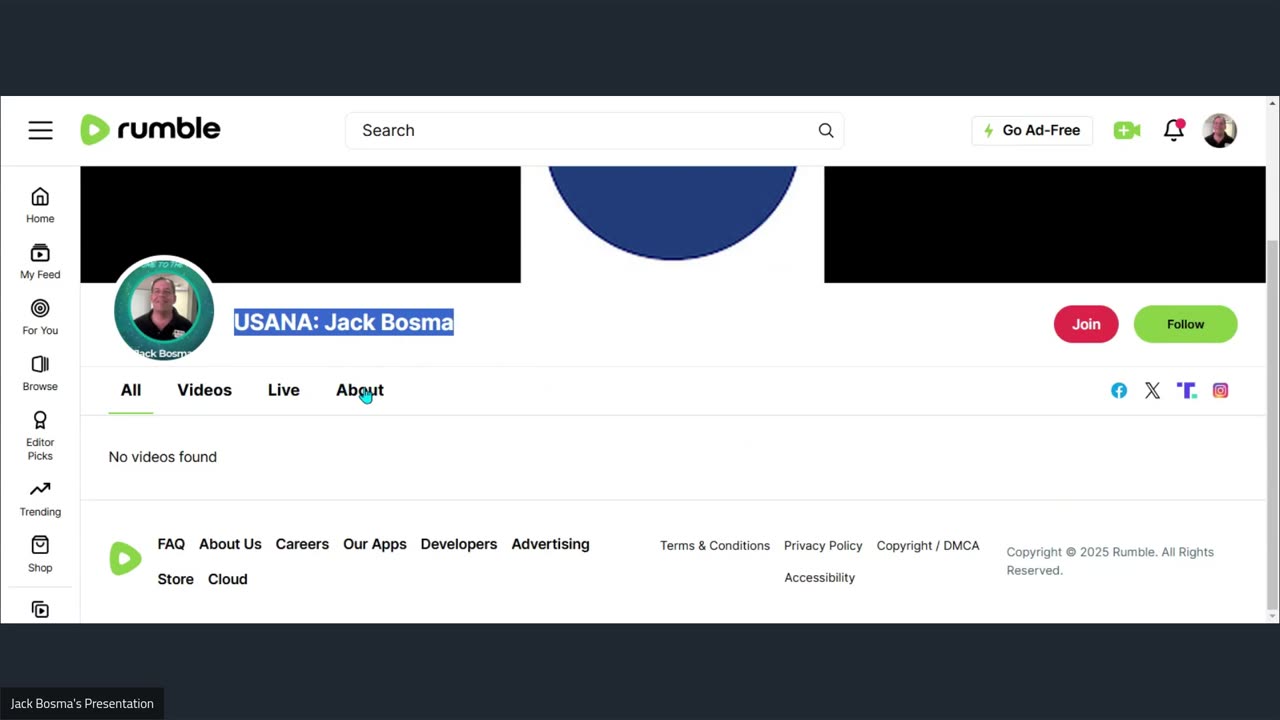The image size is (1280, 720).
Task: Go to Home in sidebar
Action: tap(40, 205)
